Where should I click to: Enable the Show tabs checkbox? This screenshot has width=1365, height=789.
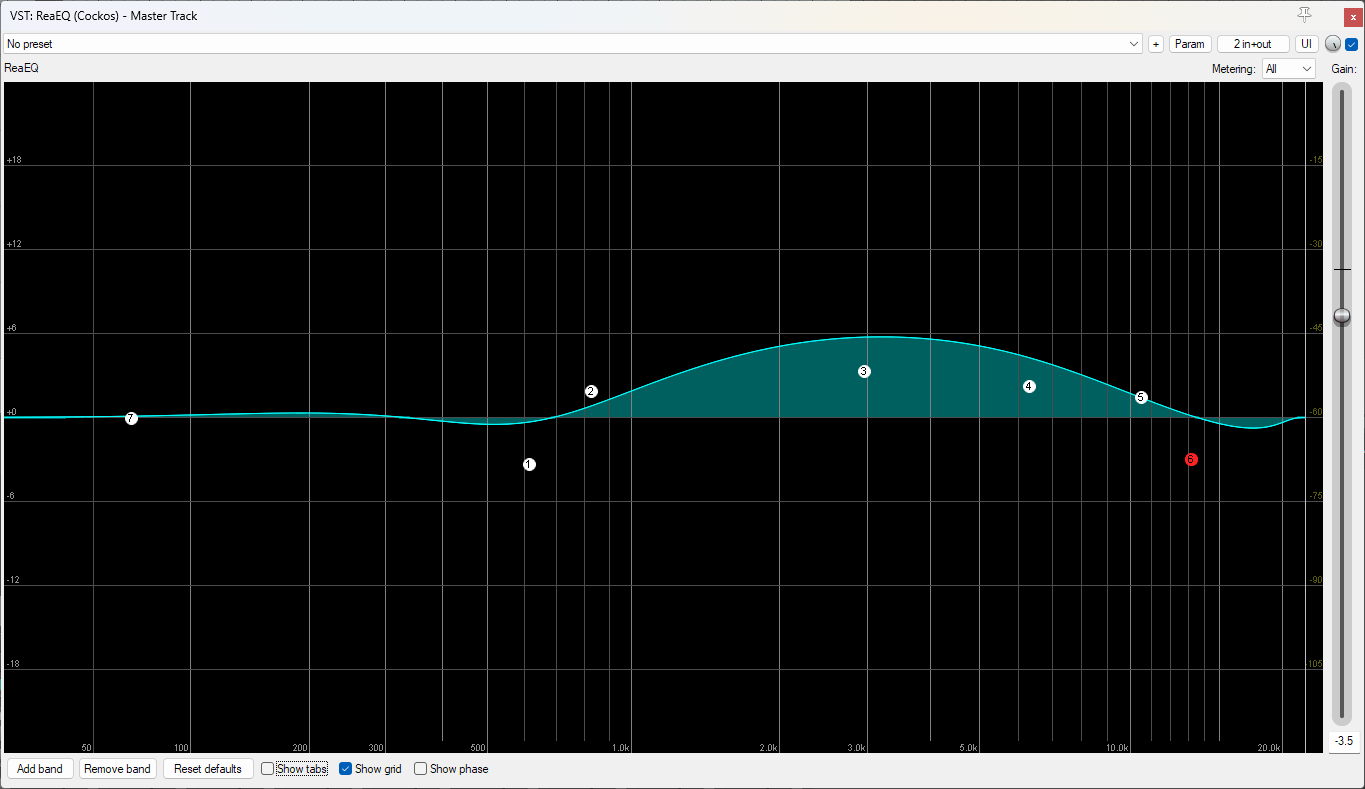tap(267, 769)
